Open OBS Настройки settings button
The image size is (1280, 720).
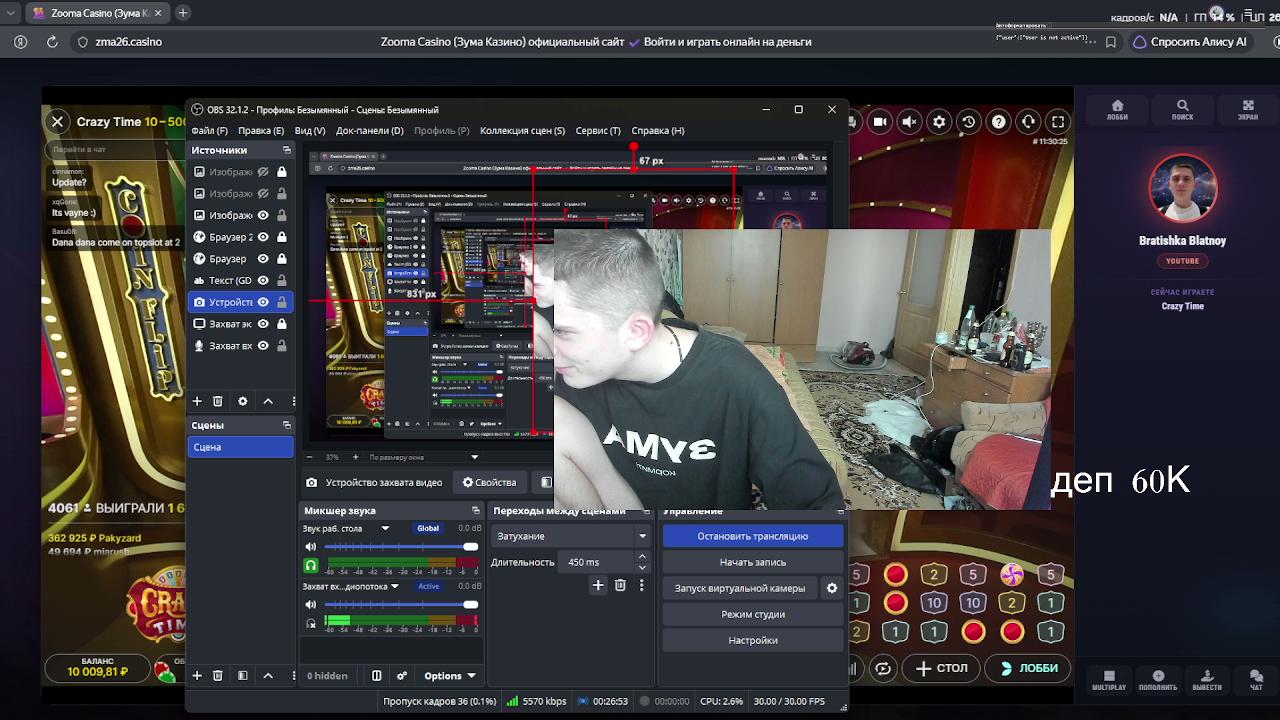click(x=753, y=640)
